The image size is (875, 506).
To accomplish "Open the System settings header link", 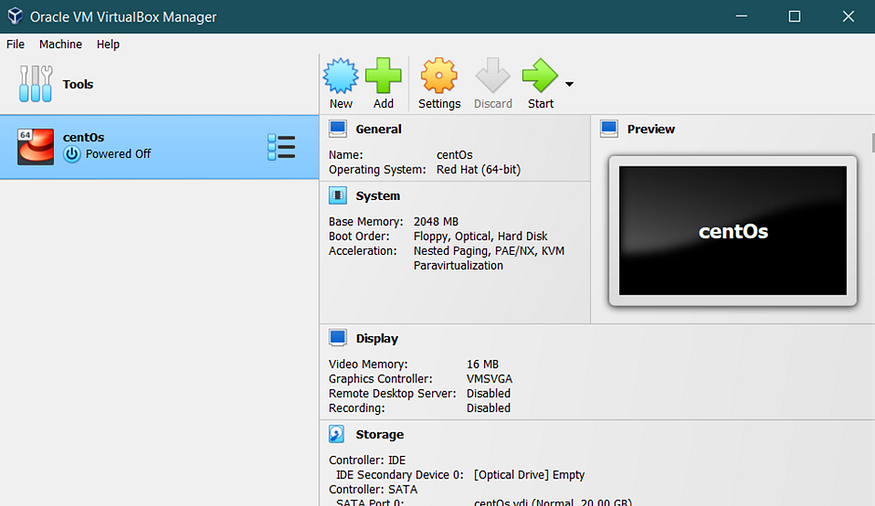I will (x=378, y=196).
